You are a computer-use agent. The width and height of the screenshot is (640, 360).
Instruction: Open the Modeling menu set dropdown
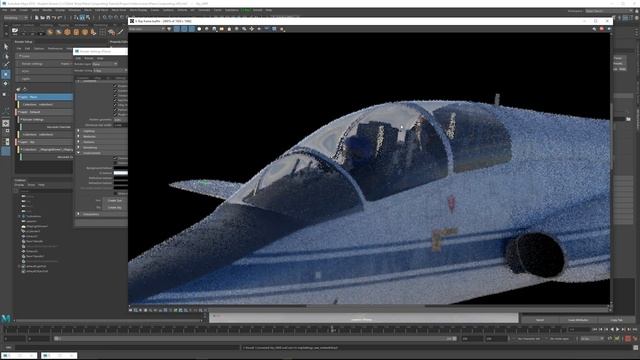click(x=16, y=18)
